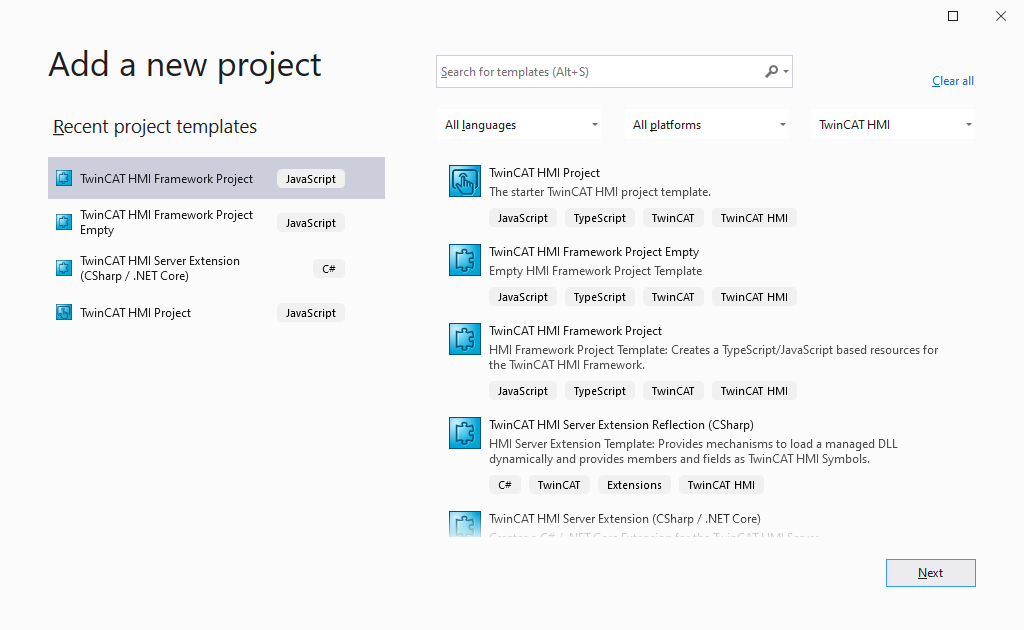The image size is (1024, 630).
Task: Select TwinCAT HMI Server Extension Reflection (CSharp)
Action: (621, 425)
